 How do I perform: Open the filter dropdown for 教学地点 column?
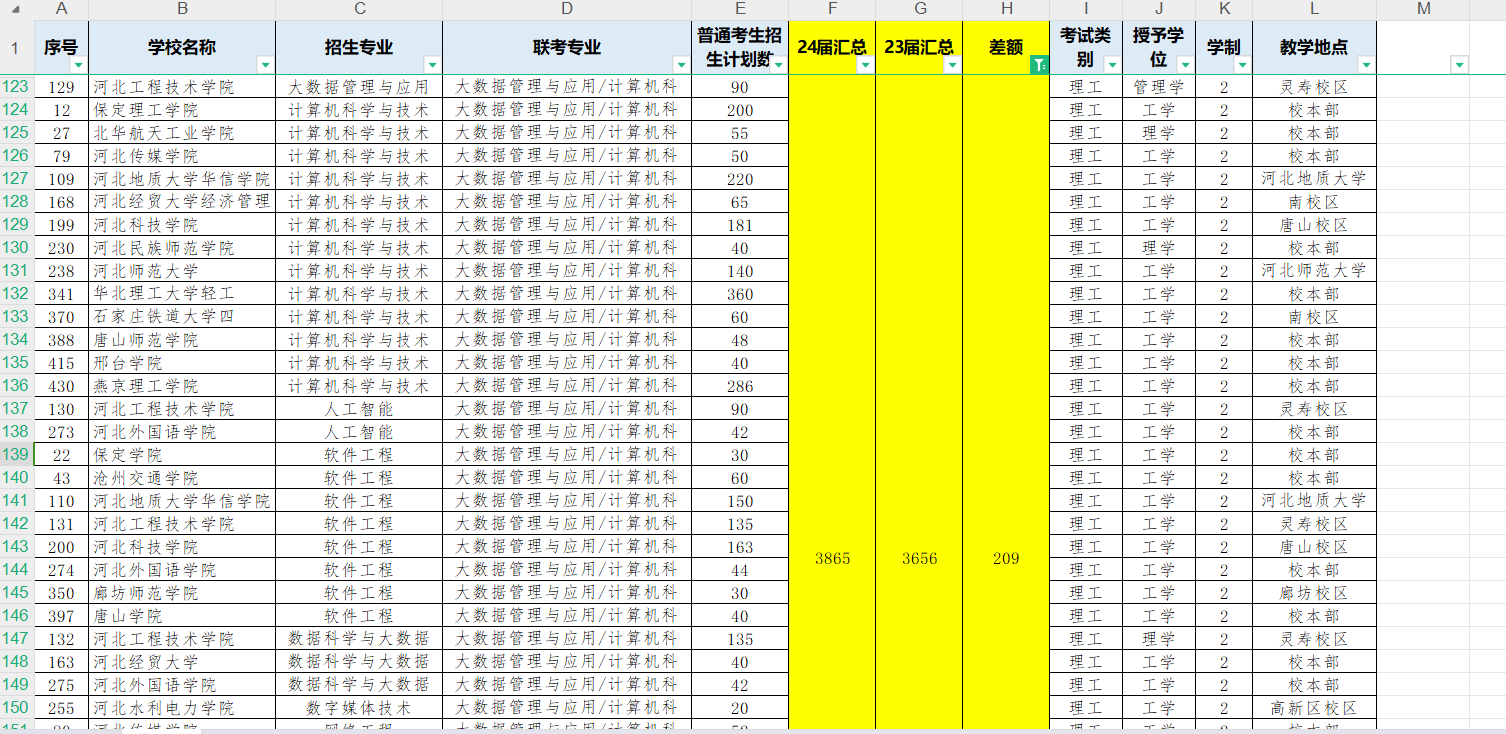coord(1366,65)
